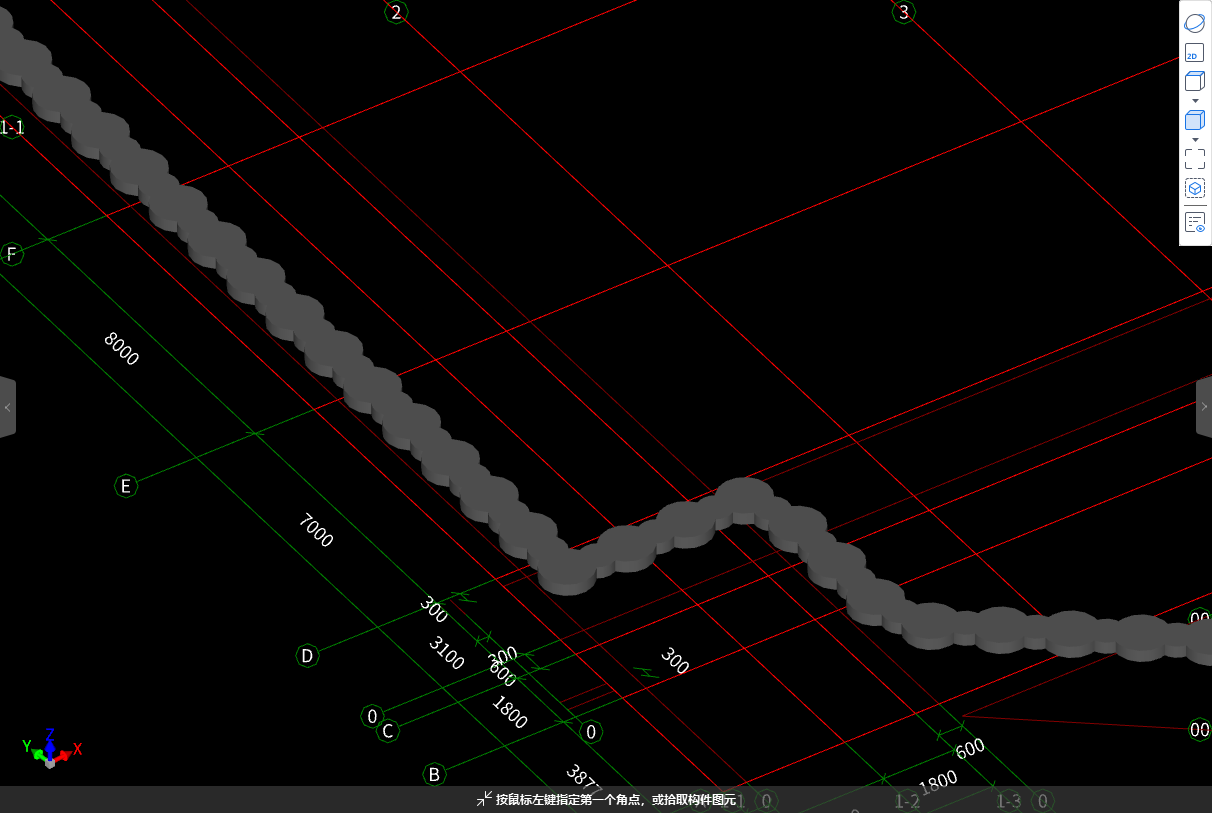Open the display settings list-eye icon

point(1194,222)
